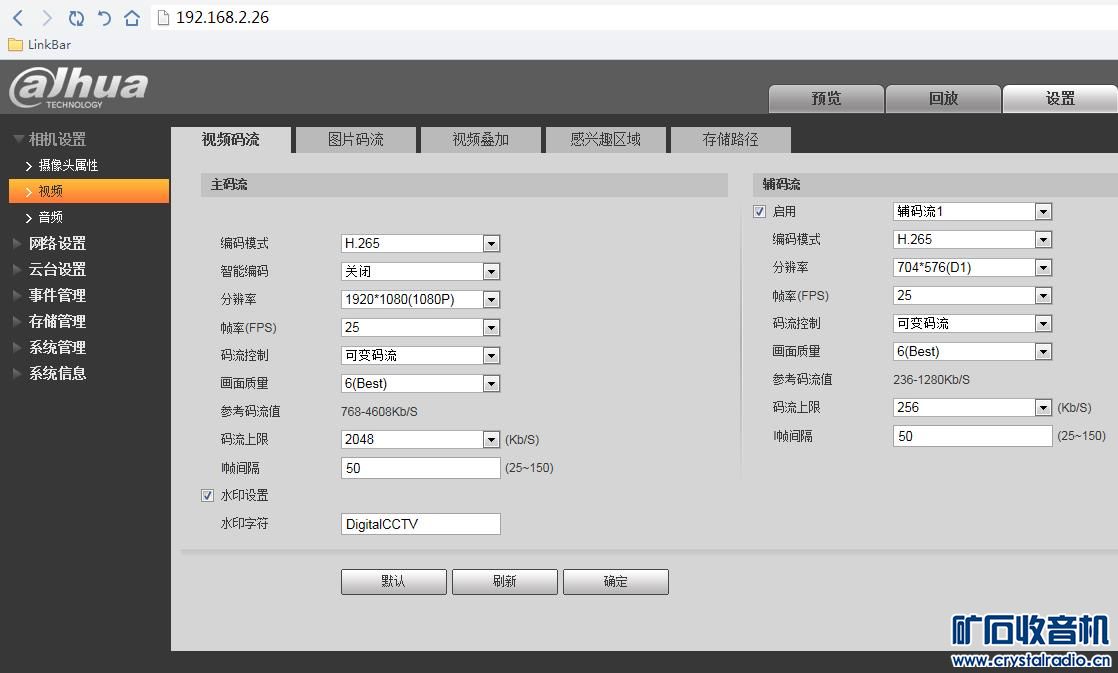Open main stream 画面质量 6(Best) dropdown
The width and height of the screenshot is (1118, 673).
coord(421,384)
